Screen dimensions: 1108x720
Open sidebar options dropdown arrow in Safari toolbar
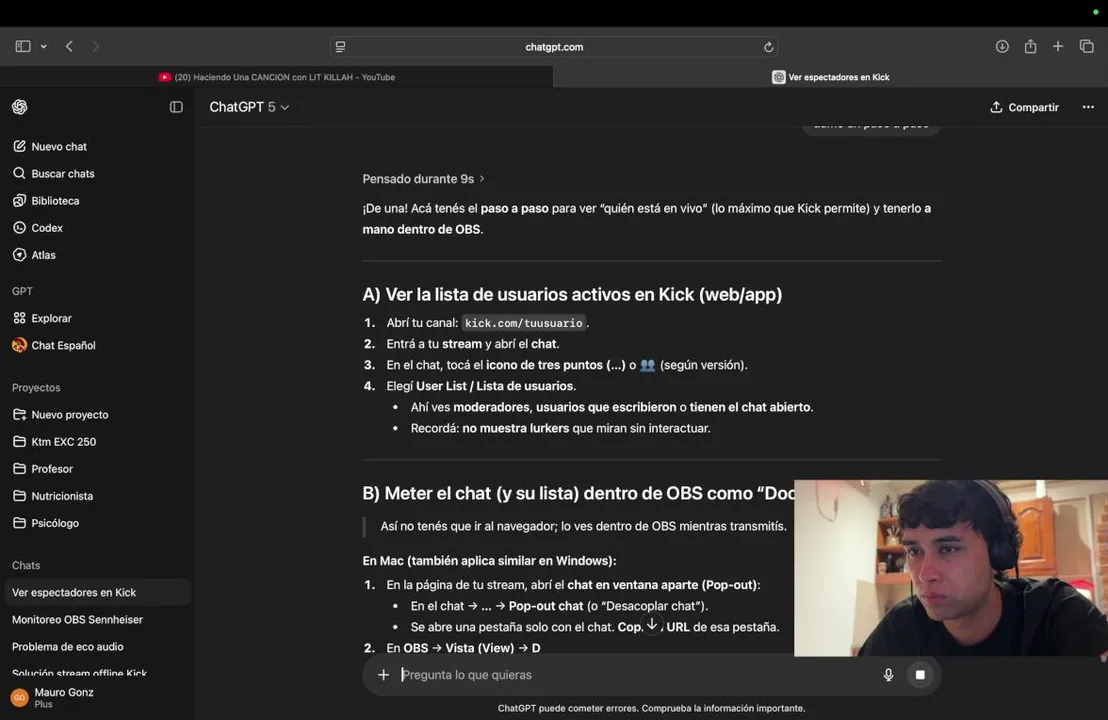44,47
